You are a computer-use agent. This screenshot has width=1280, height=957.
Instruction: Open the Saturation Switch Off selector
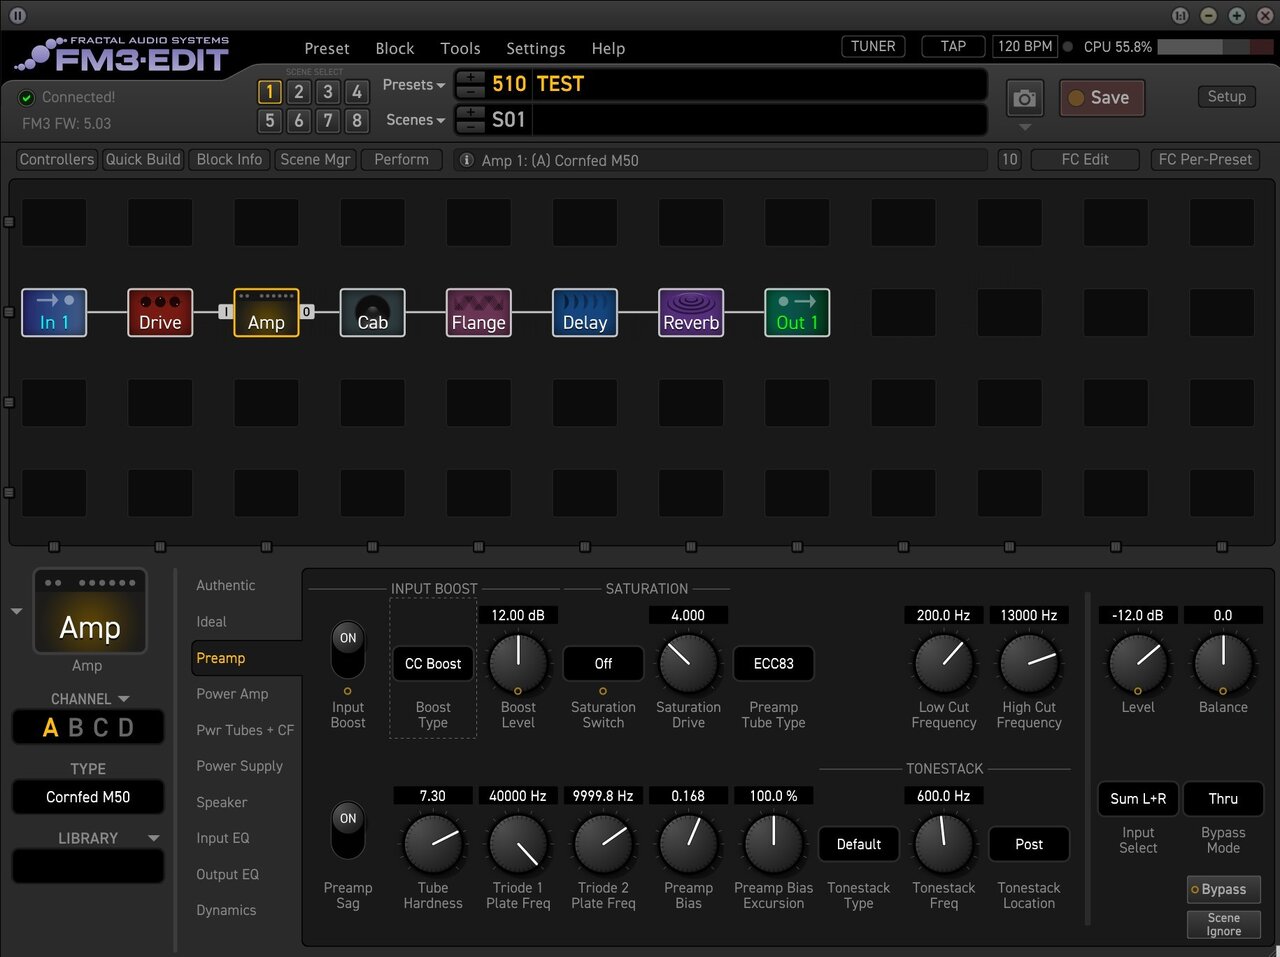[x=603, y=664]
